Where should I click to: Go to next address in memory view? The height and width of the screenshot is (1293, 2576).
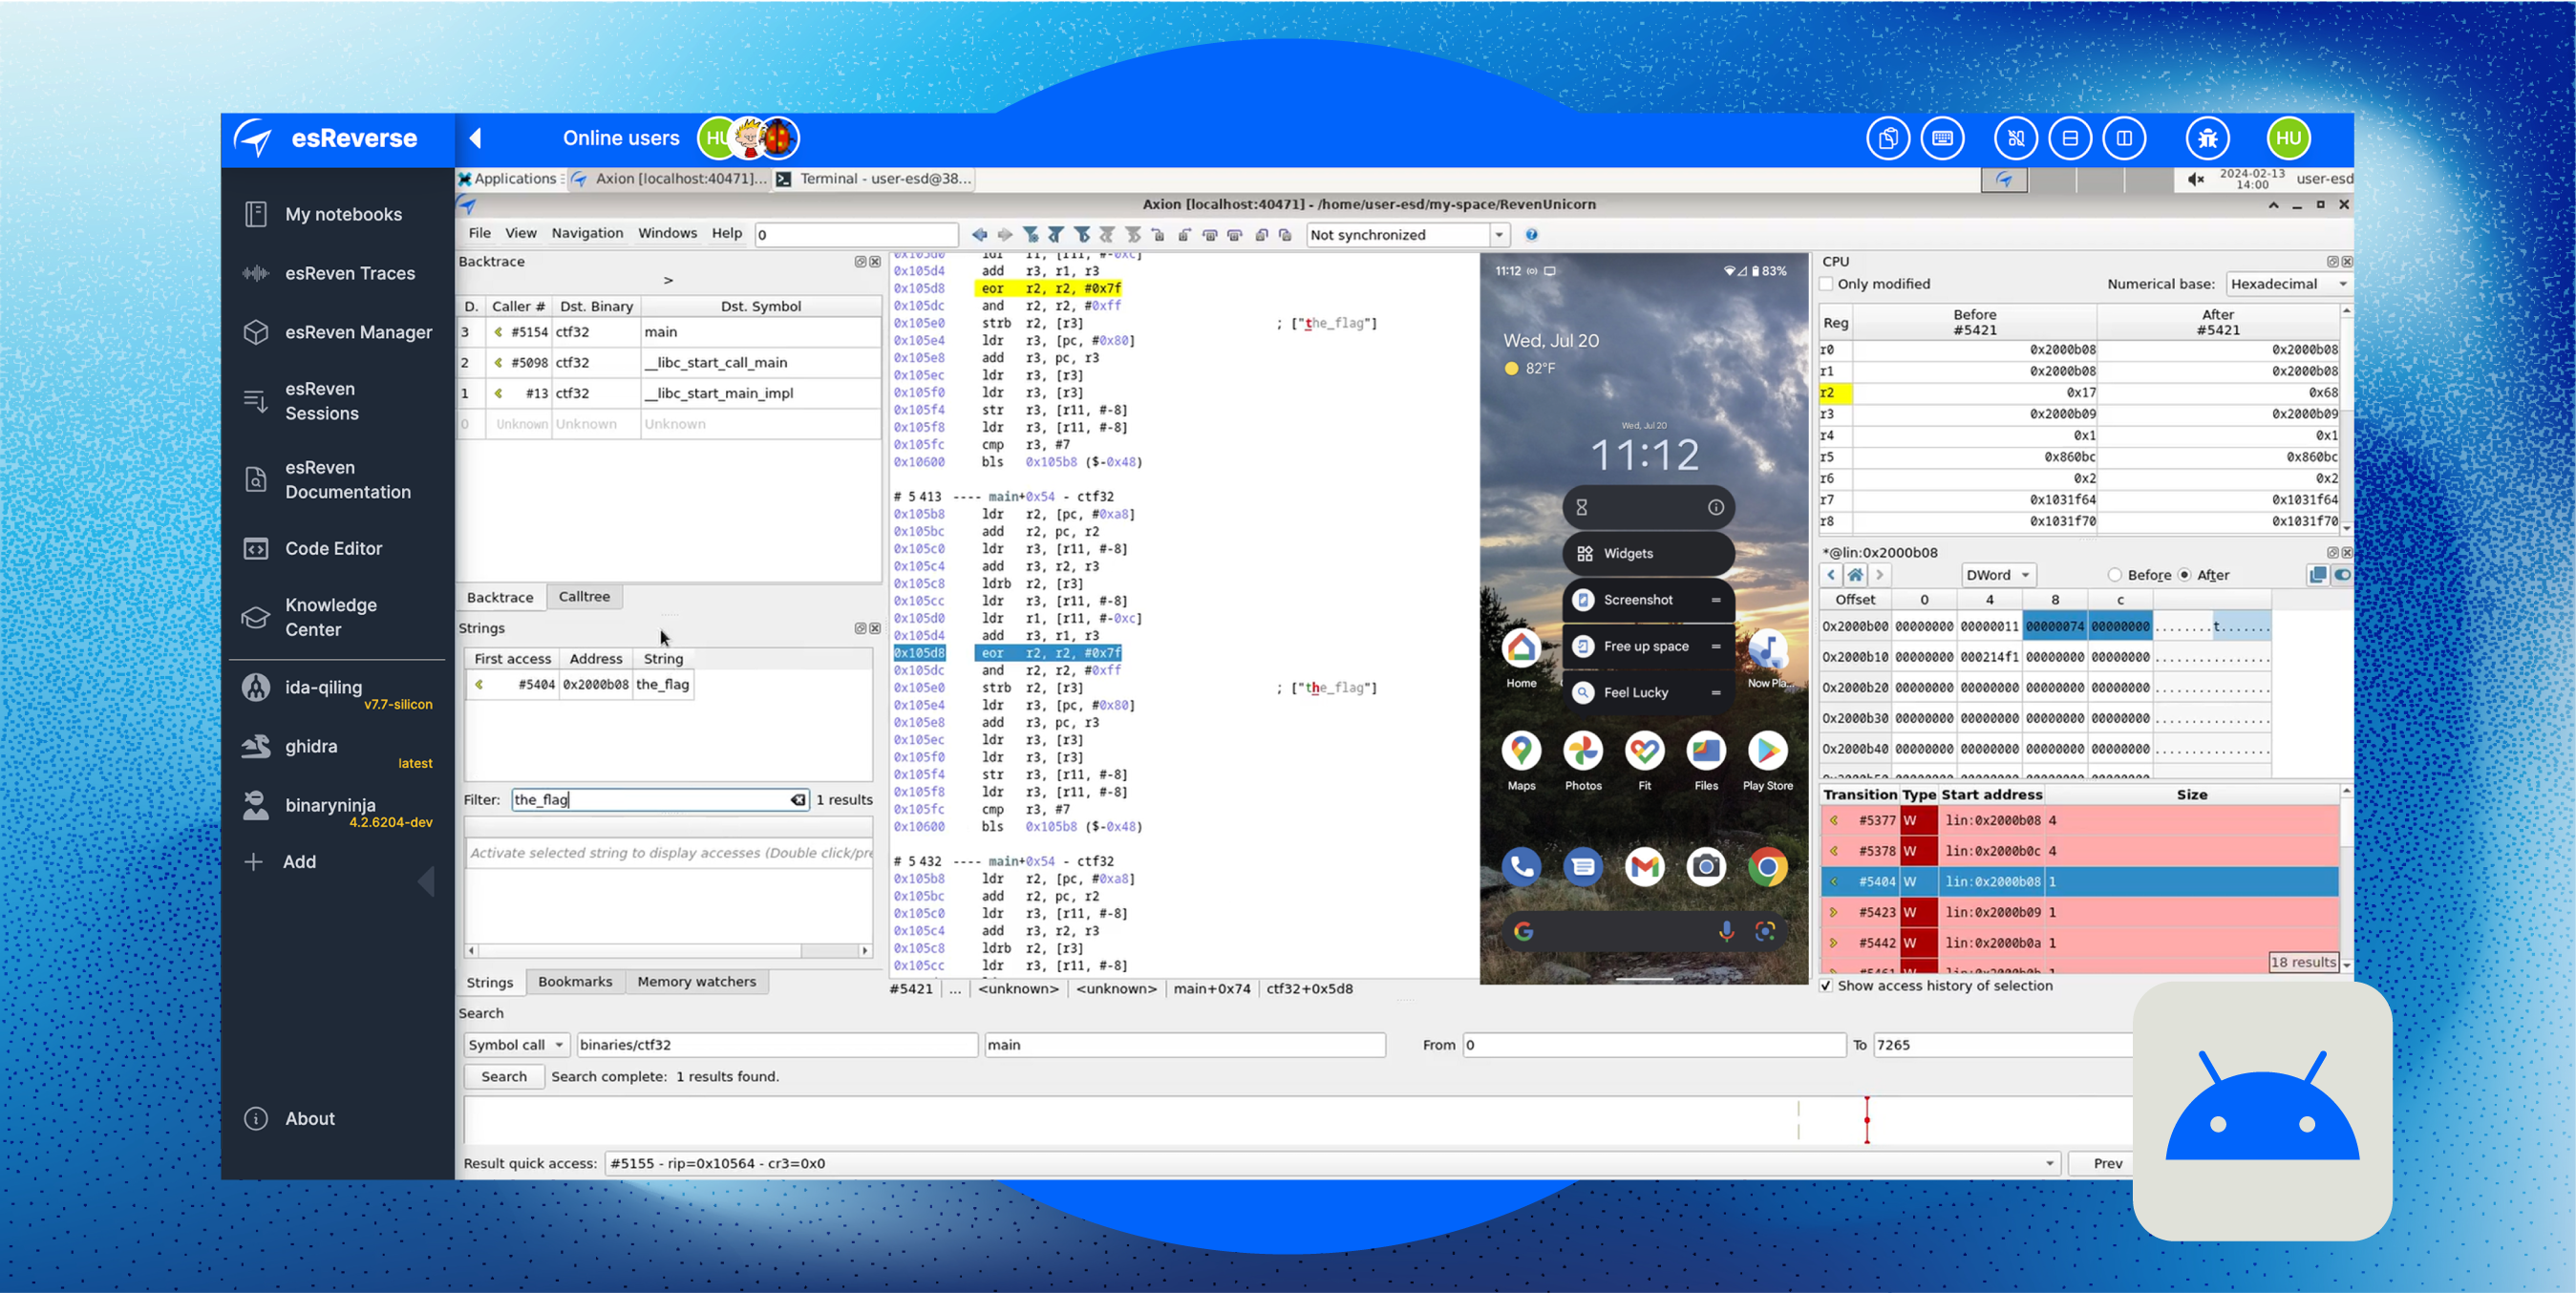pyautogui.click(x=1879, y=575)
